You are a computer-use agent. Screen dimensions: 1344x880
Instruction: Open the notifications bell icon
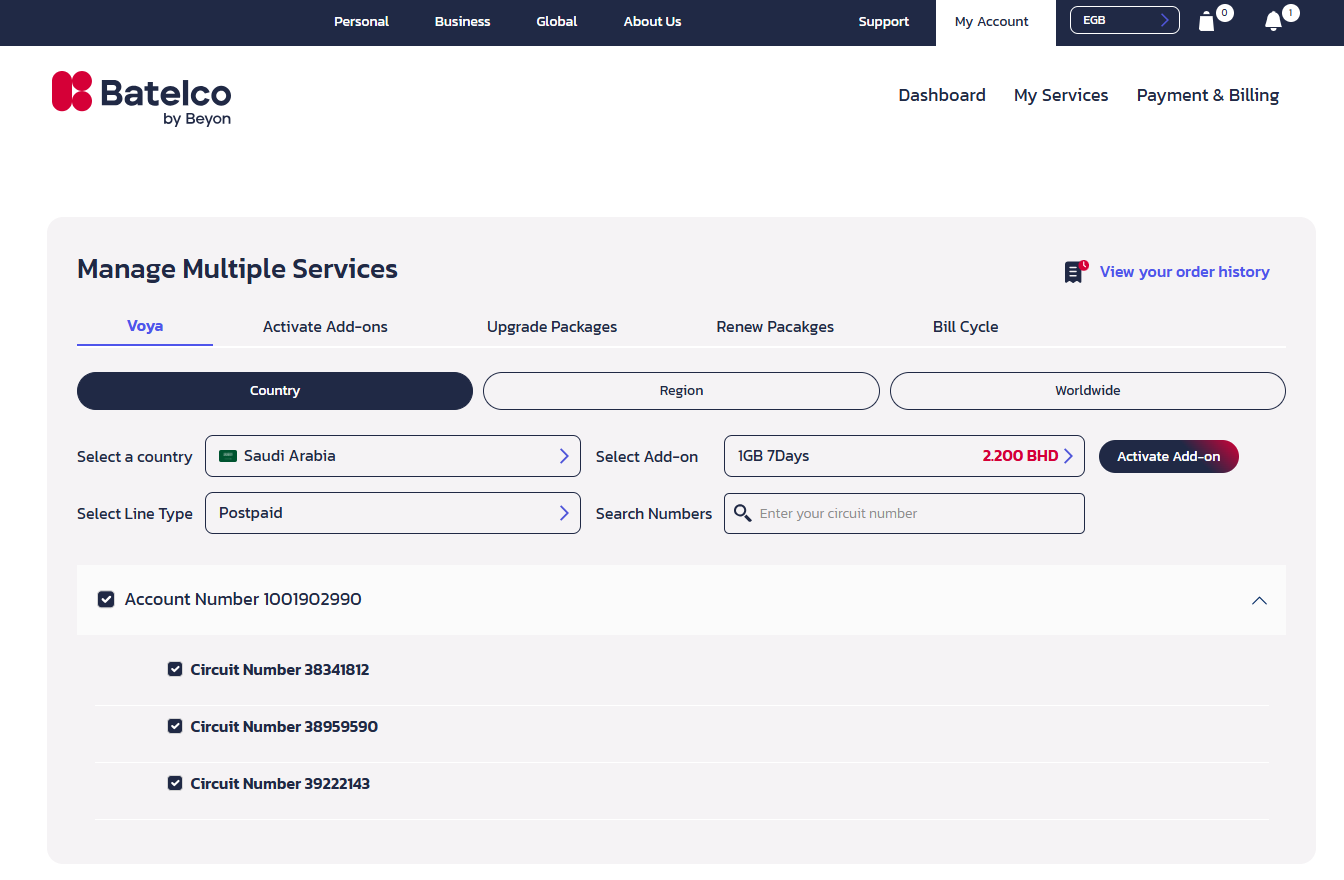(x=1273, y=21)
